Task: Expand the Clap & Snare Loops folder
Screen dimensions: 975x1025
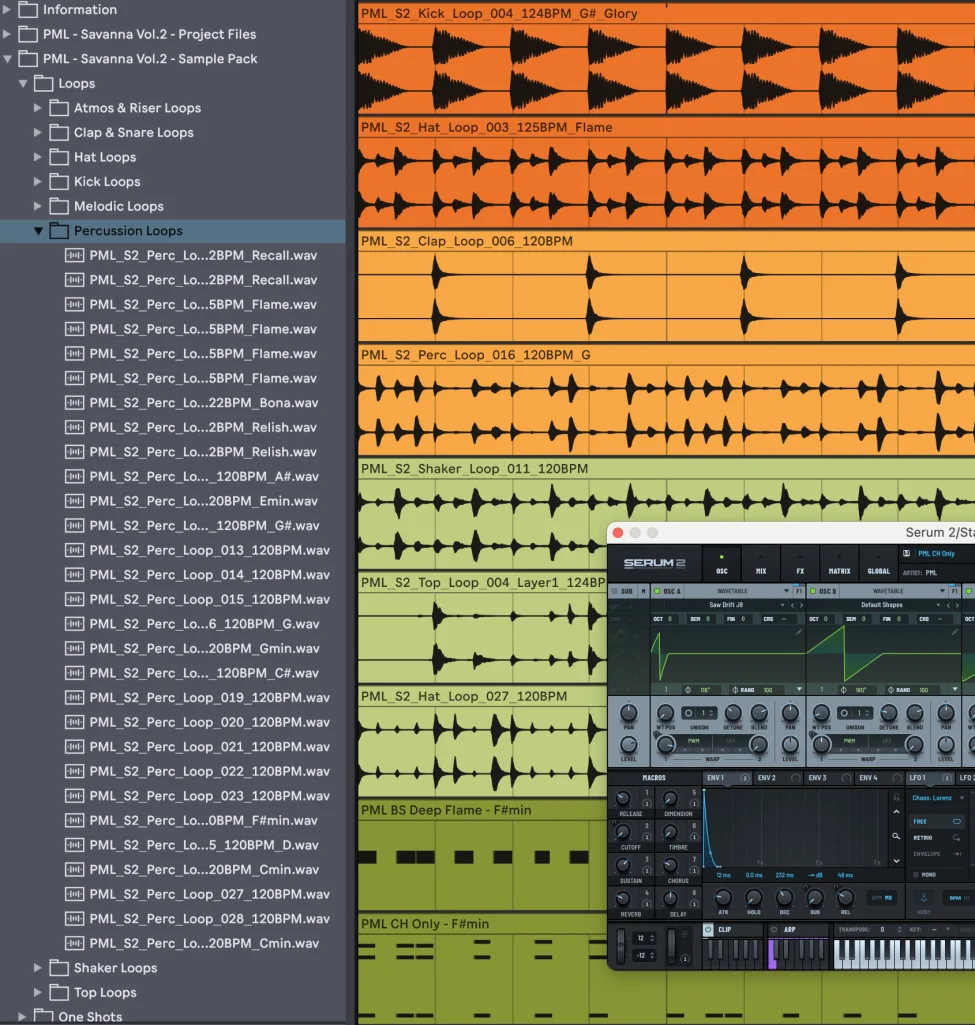Action: (37, 132)
